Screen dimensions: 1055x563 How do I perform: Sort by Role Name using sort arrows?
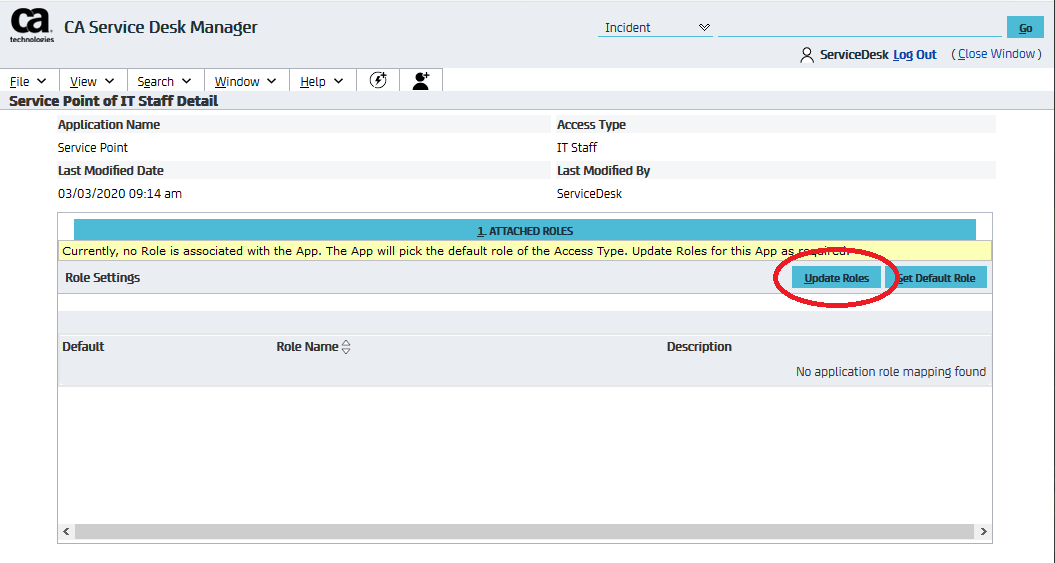click(346, 347)
